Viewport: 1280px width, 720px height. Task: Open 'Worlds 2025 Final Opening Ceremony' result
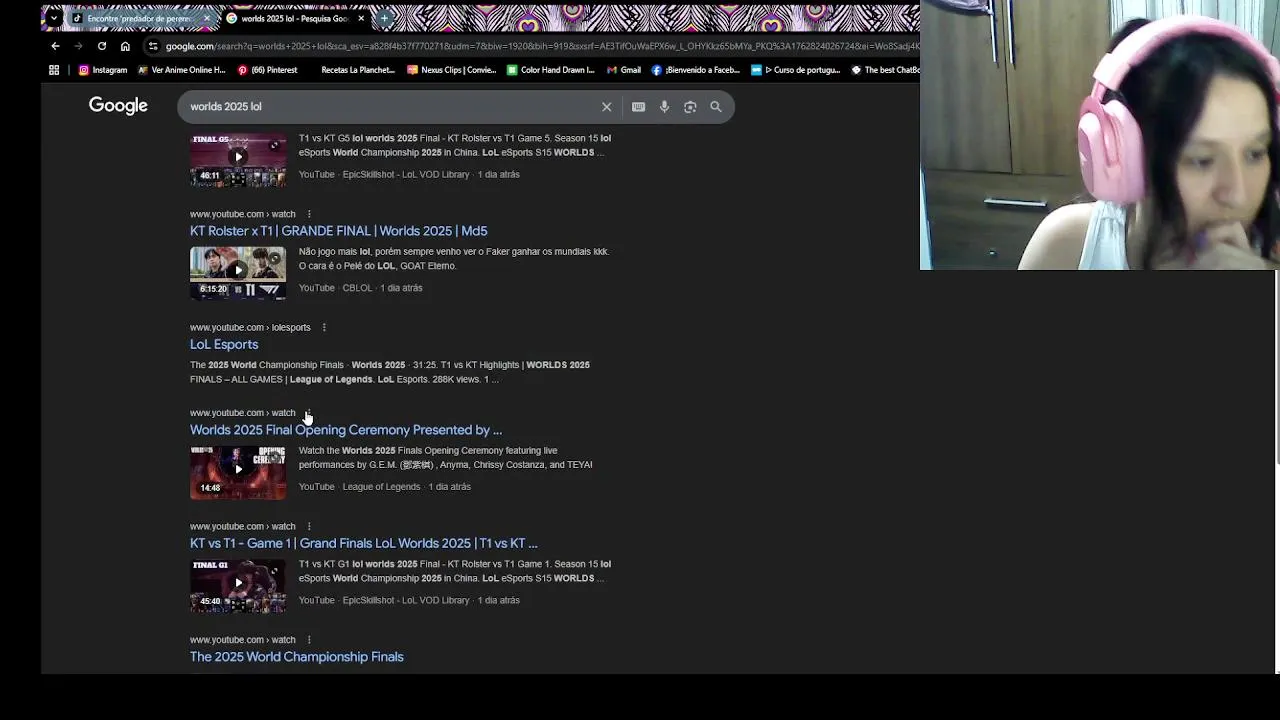[346, 430]
